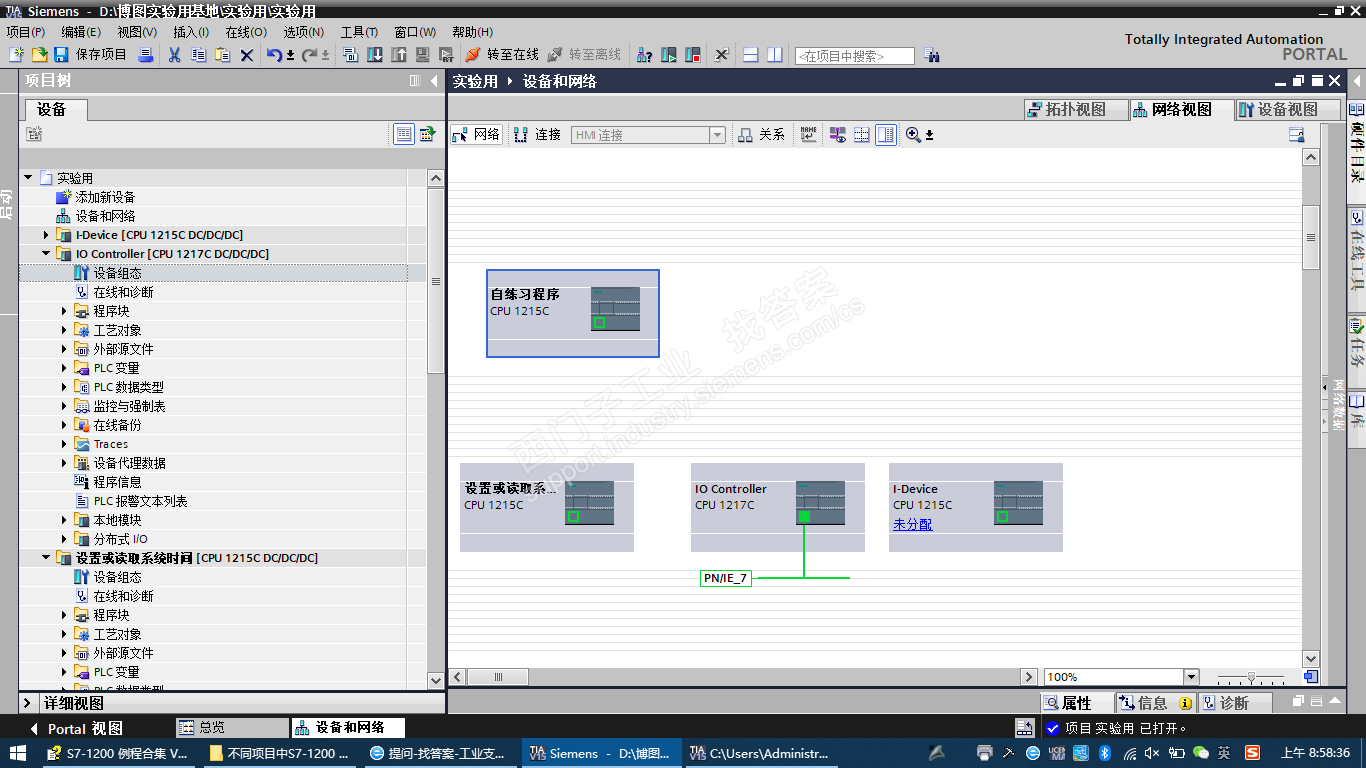This screenshot has width=1366, height=768.
Task: Click the project search input field
Action: pyautogui.click(x=854, y=56)
